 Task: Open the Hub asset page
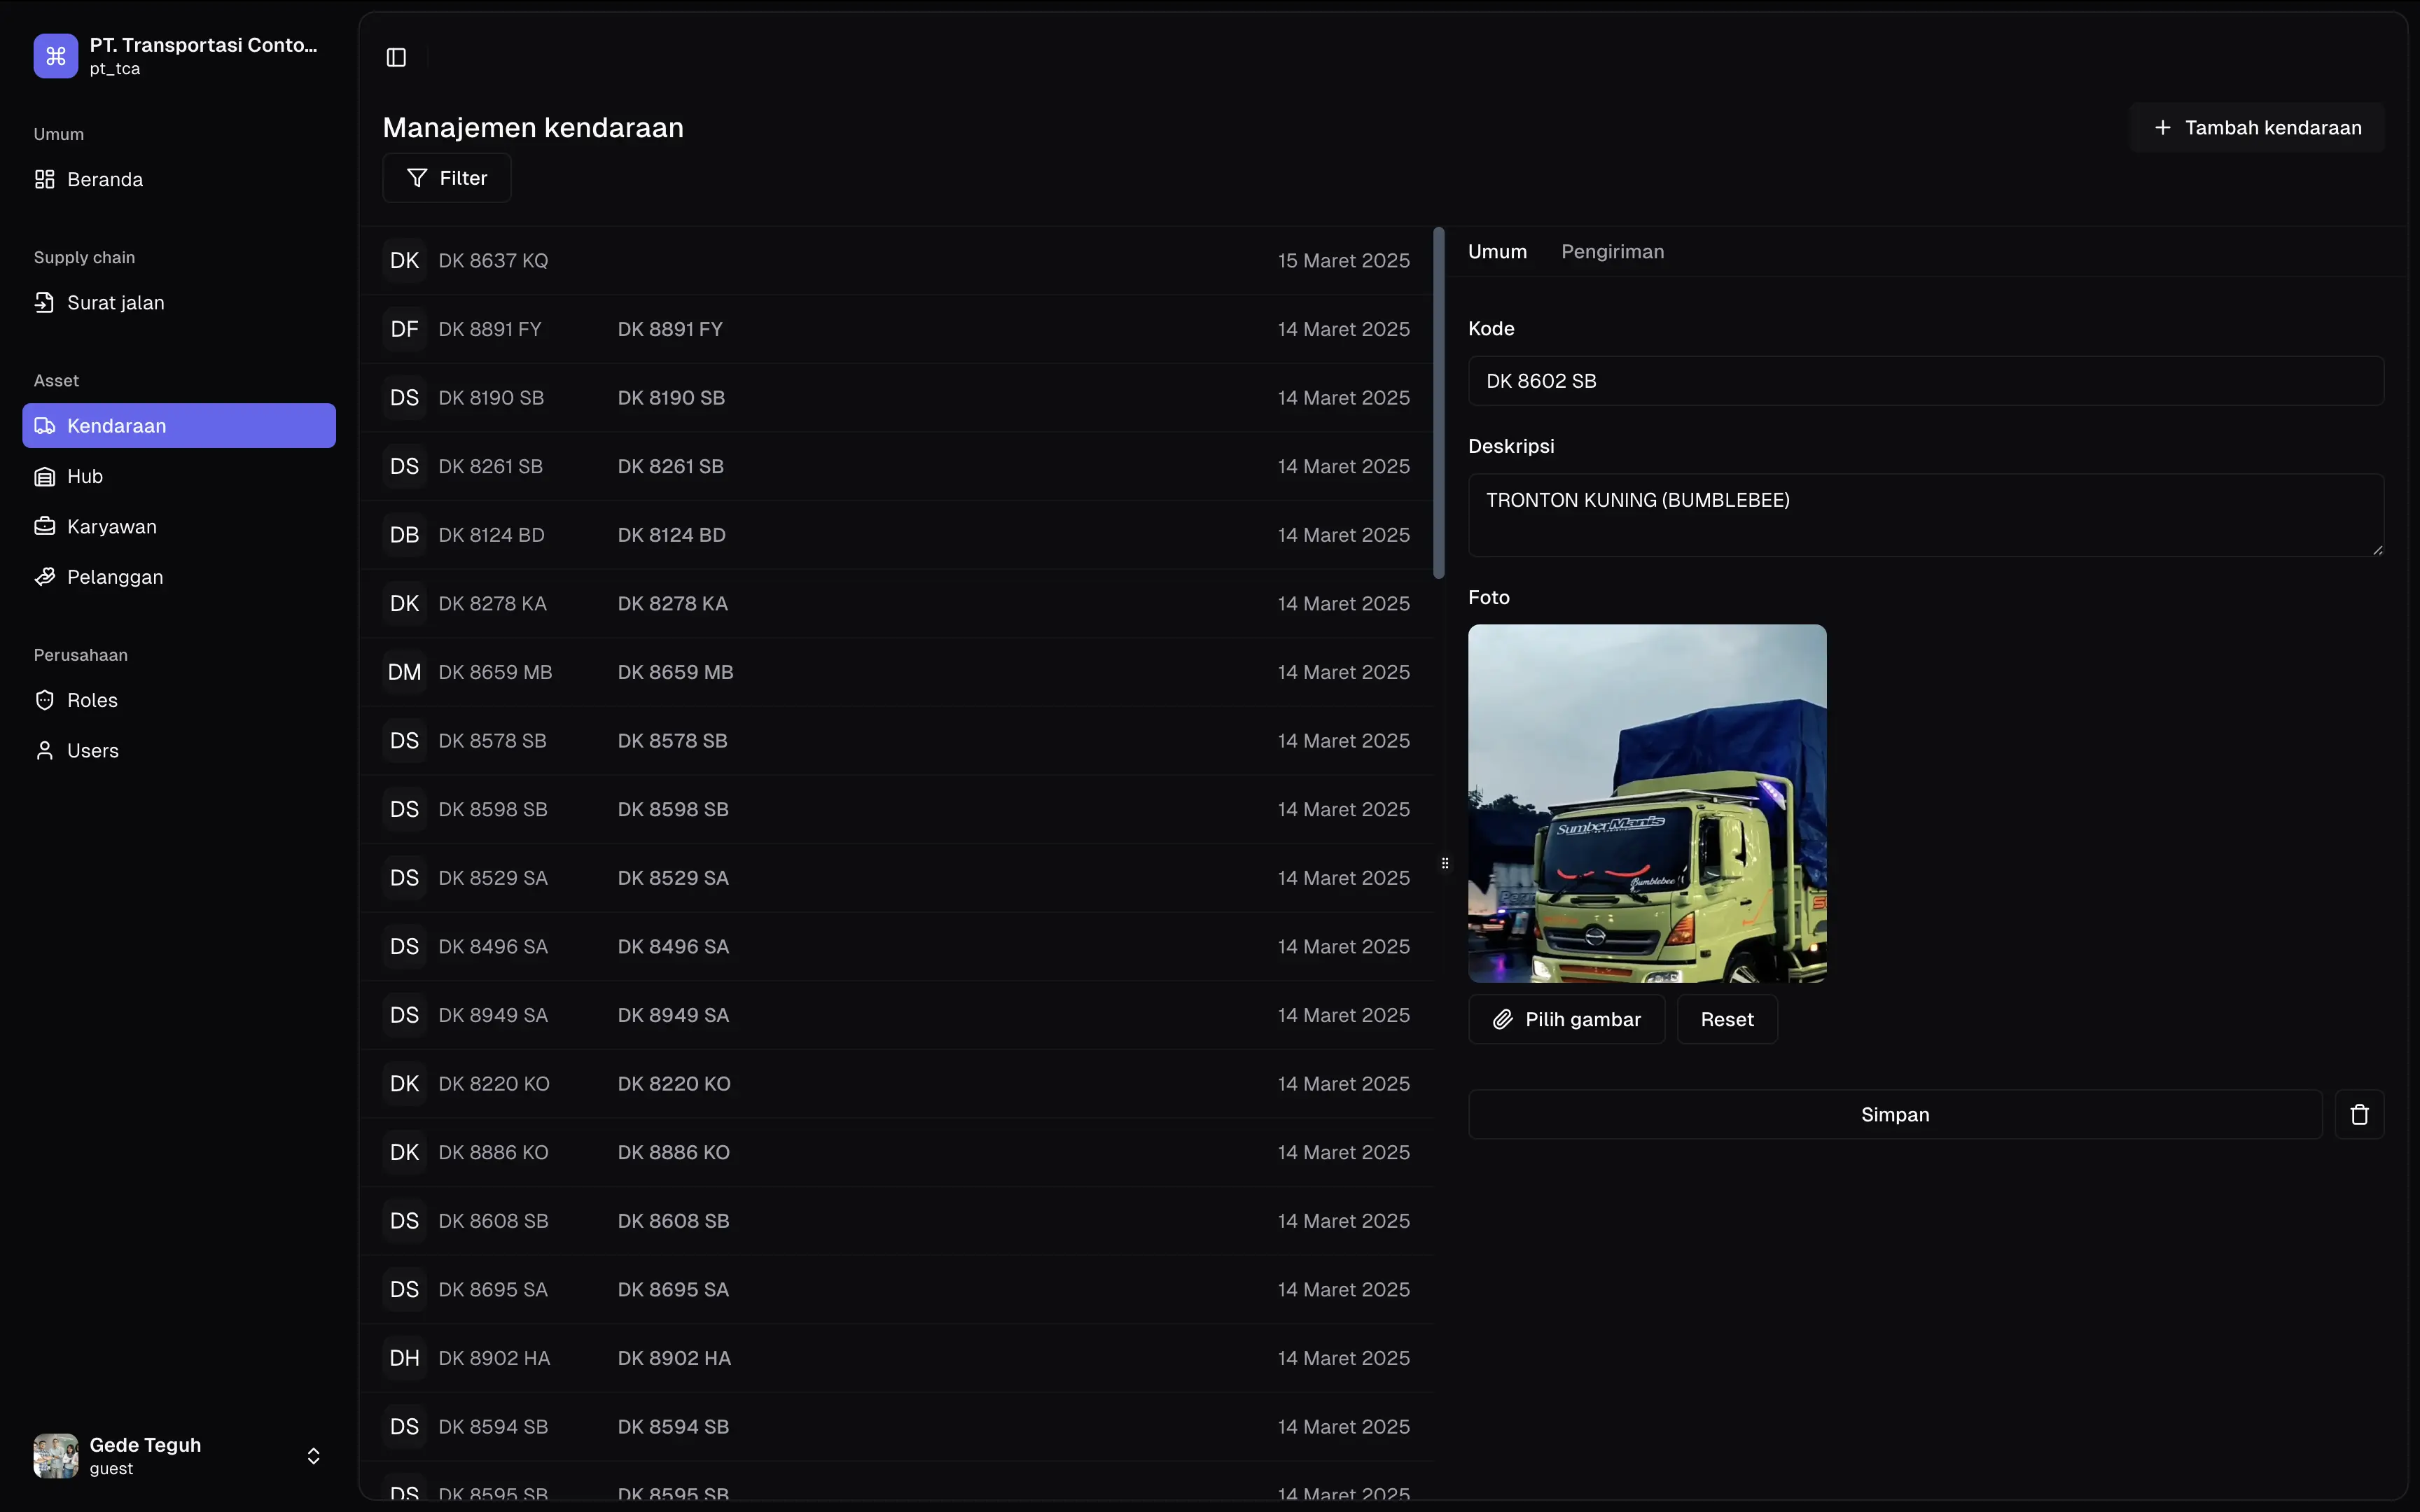click(85, 477)
